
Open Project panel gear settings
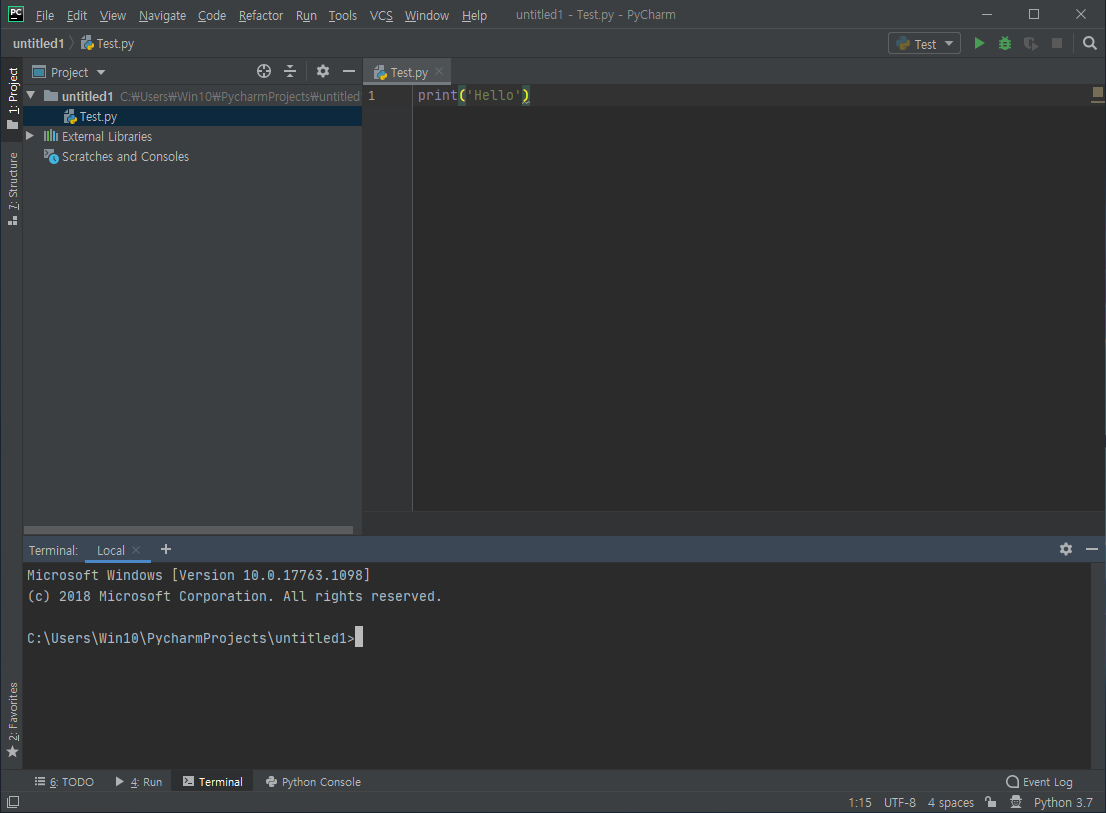pos(322,71)
